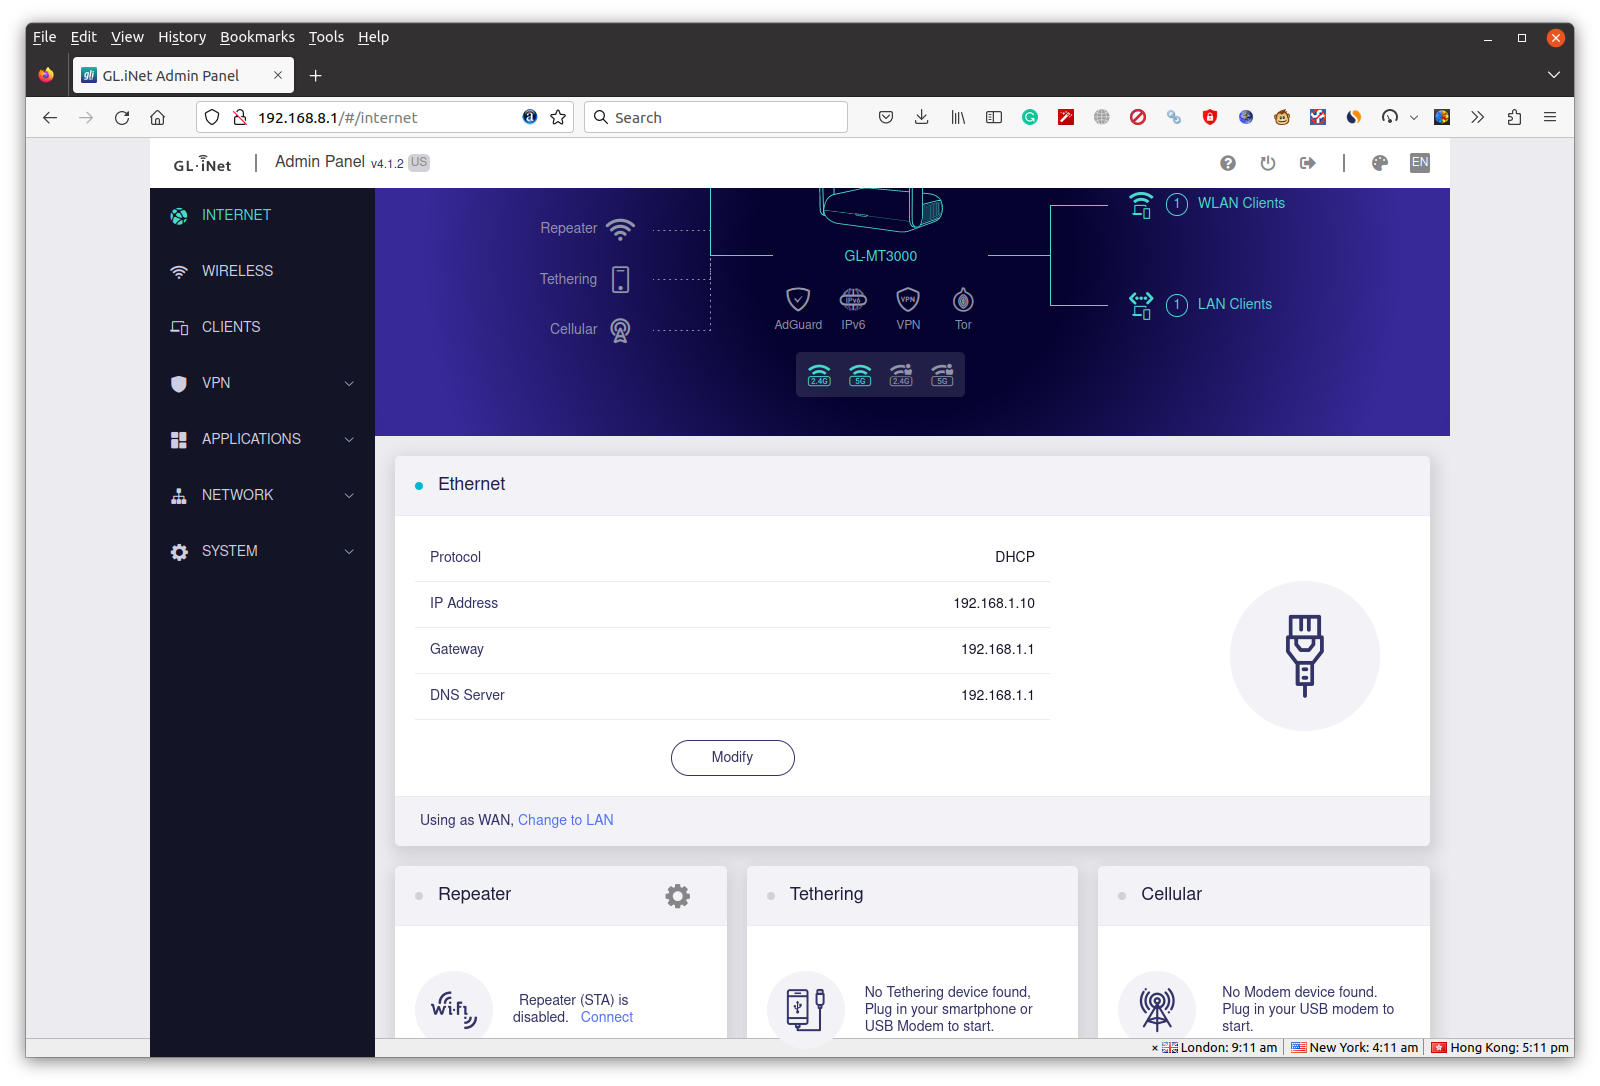Image resolution: width=1600 pixels, height=1086 pixels.
Task: Toggle the guest 5G Wi-Fi icon
Action: [x=942, y=375]
